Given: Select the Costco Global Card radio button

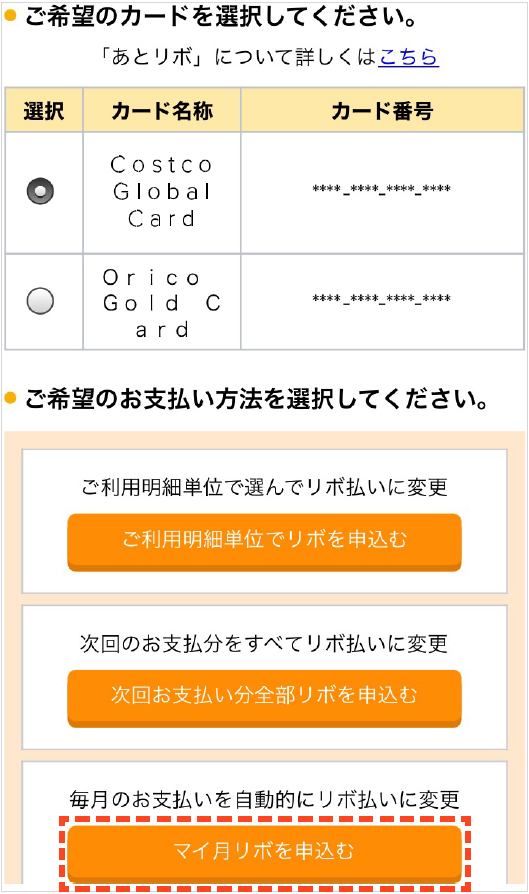Looking at the screenshot, I should click(40, 191).
